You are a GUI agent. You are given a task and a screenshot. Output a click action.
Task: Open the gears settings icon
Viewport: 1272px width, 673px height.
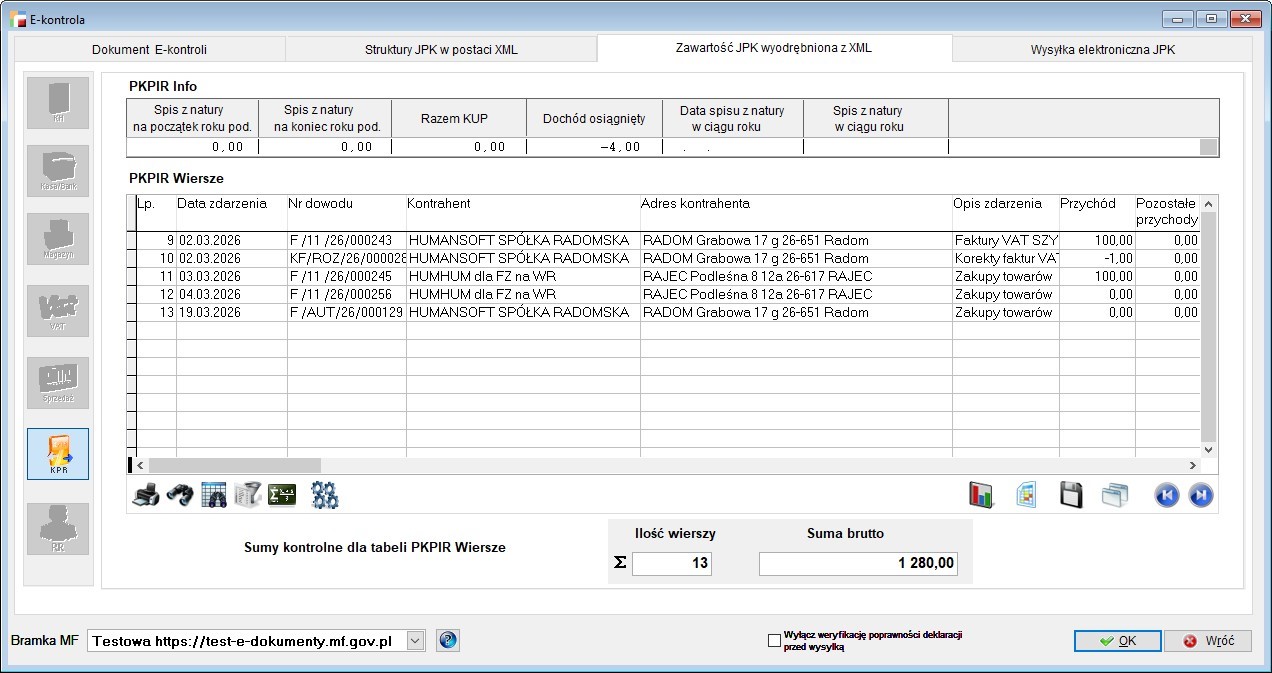[x=324, y=495]
